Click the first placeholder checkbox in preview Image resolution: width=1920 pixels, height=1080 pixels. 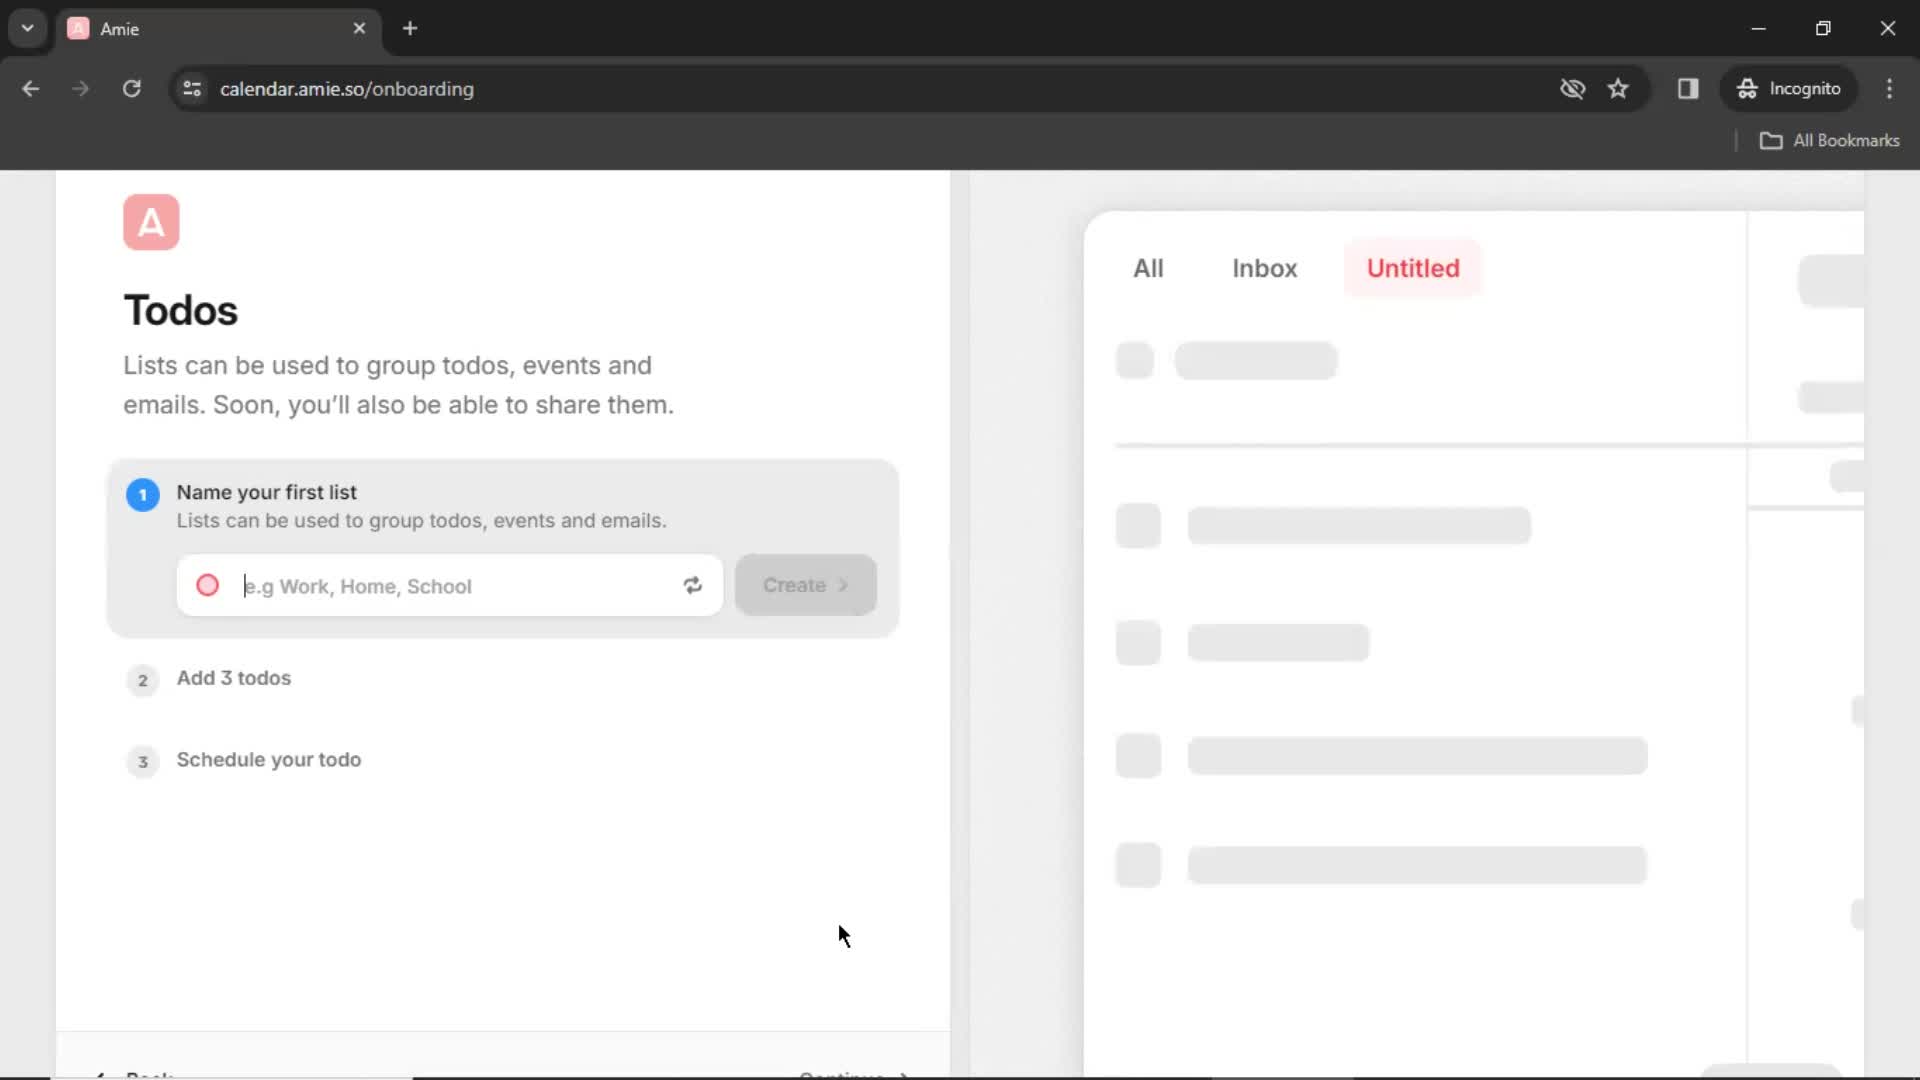[x=1134, y=360]
